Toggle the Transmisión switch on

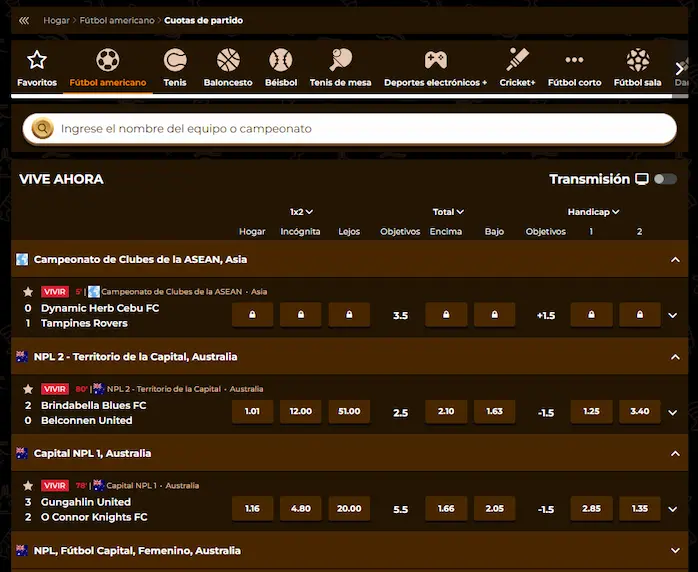pyautogui.click(x=665, y=179)
